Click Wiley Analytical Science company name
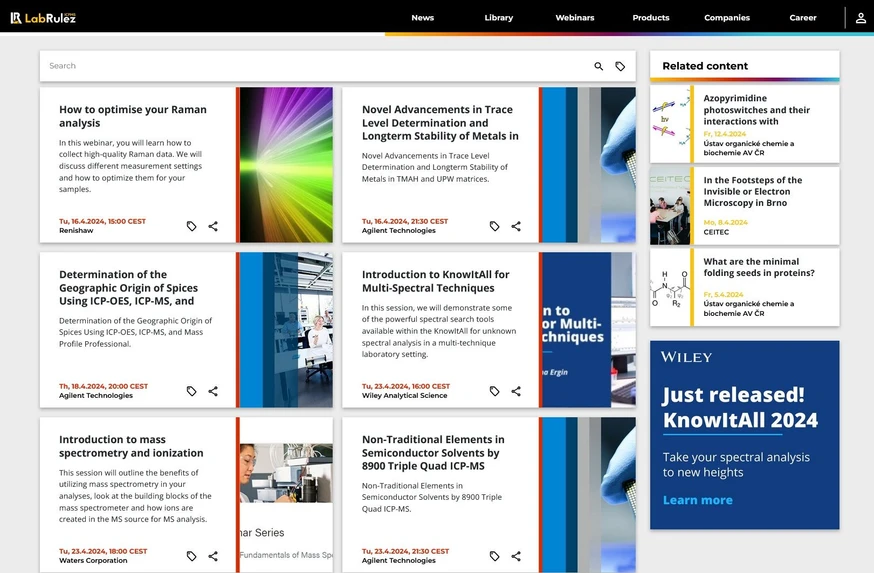874x573 pixels. (x=405, y=396)
